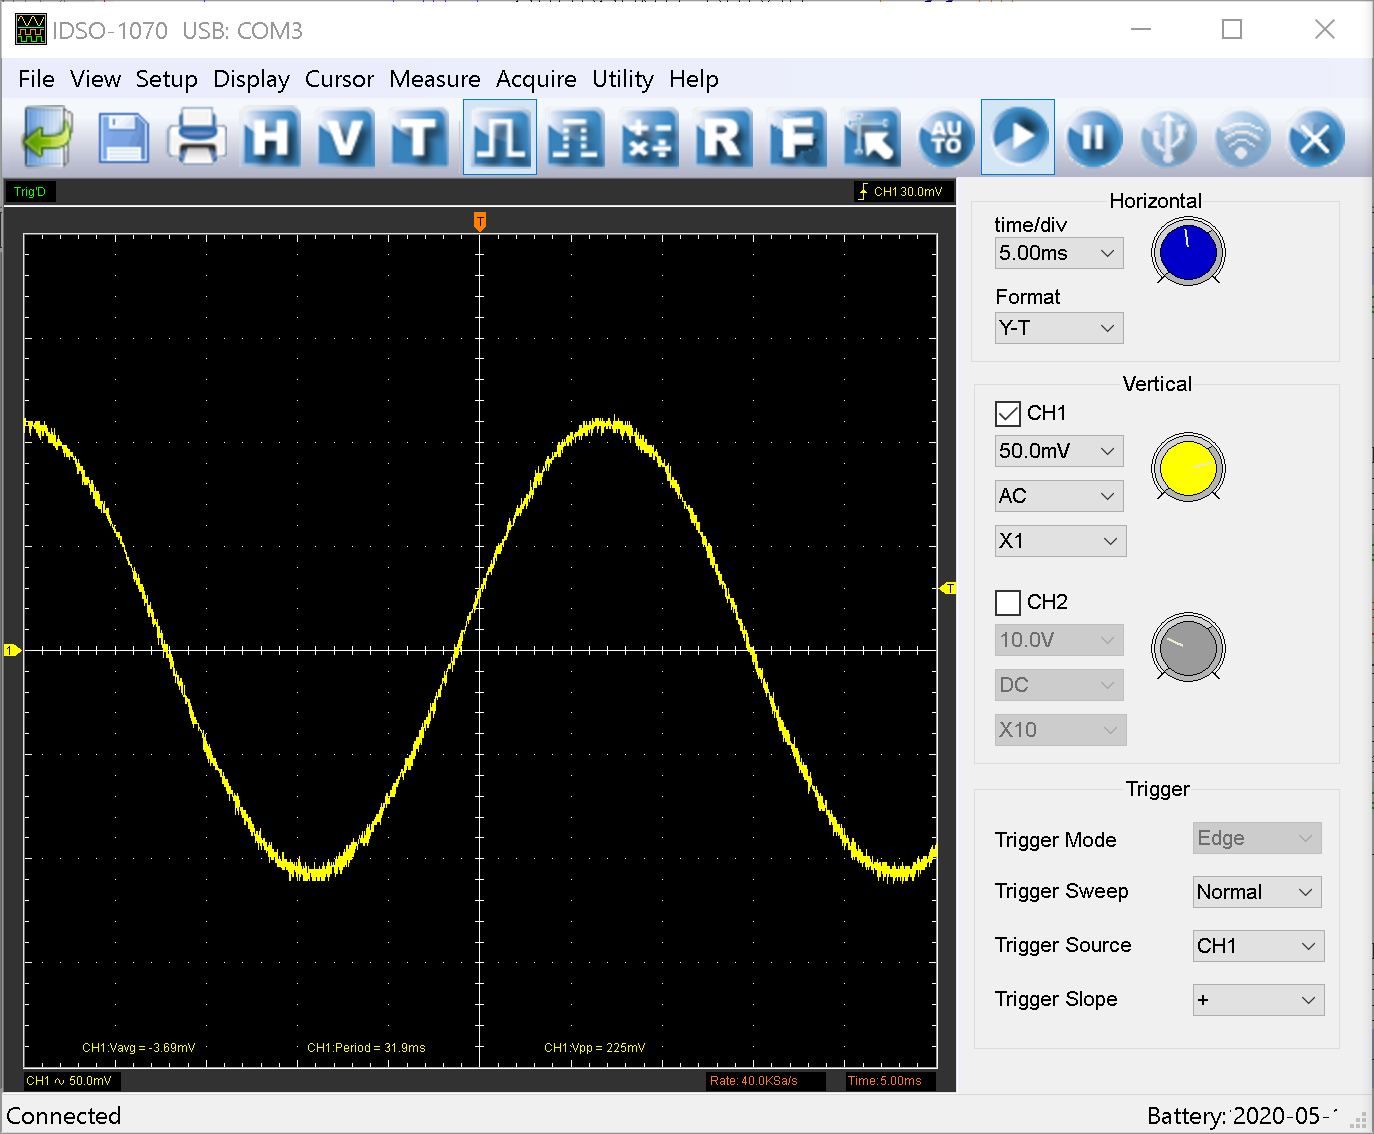1374x1134 pixels.
Task: Click the orange T trigger position marker
Action: click(480, 221)
